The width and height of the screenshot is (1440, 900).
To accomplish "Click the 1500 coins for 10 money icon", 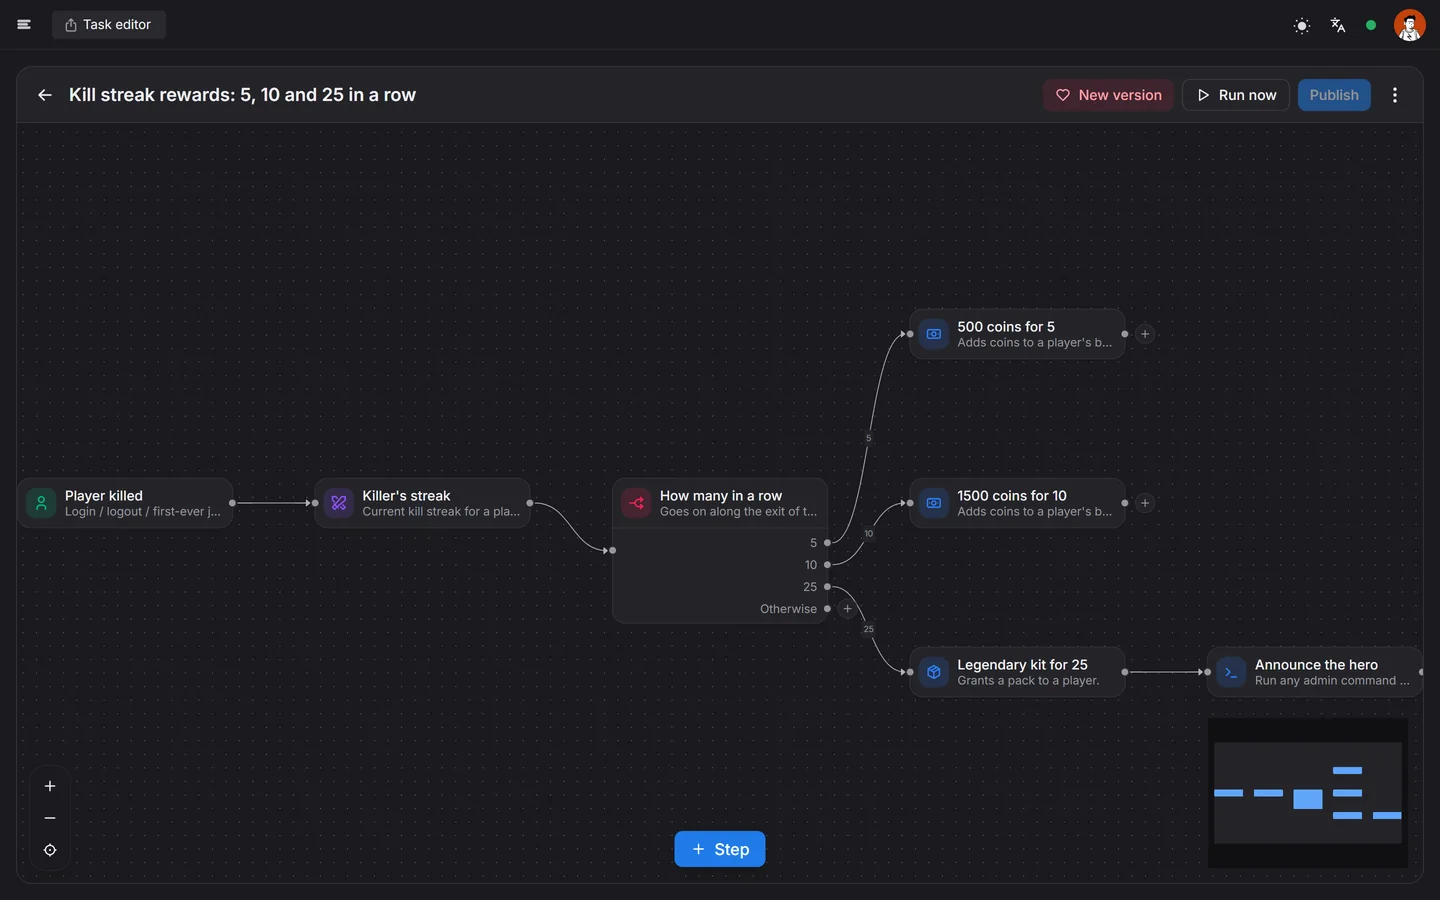I will [x=934, y=503].
